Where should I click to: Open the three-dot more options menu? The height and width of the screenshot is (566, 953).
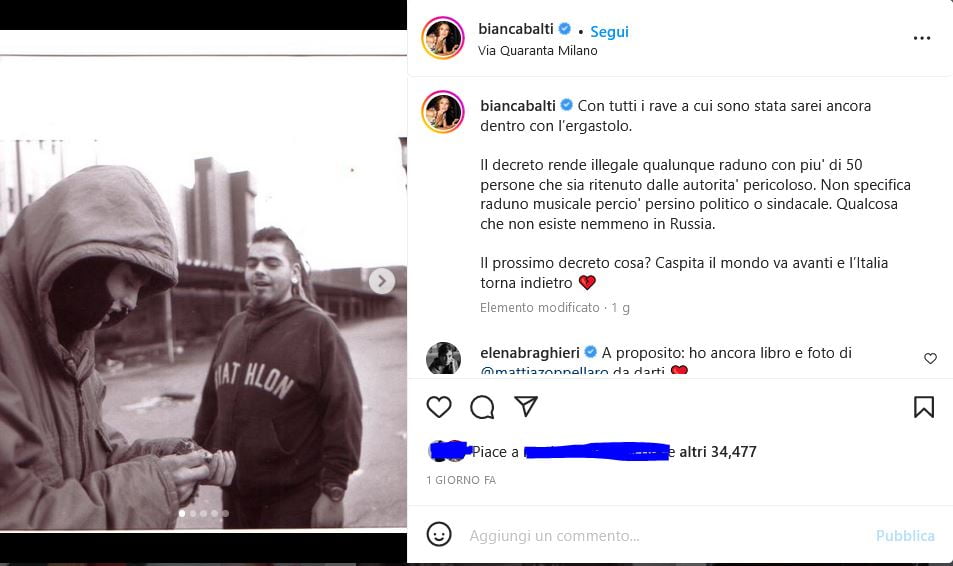(922, 38)
